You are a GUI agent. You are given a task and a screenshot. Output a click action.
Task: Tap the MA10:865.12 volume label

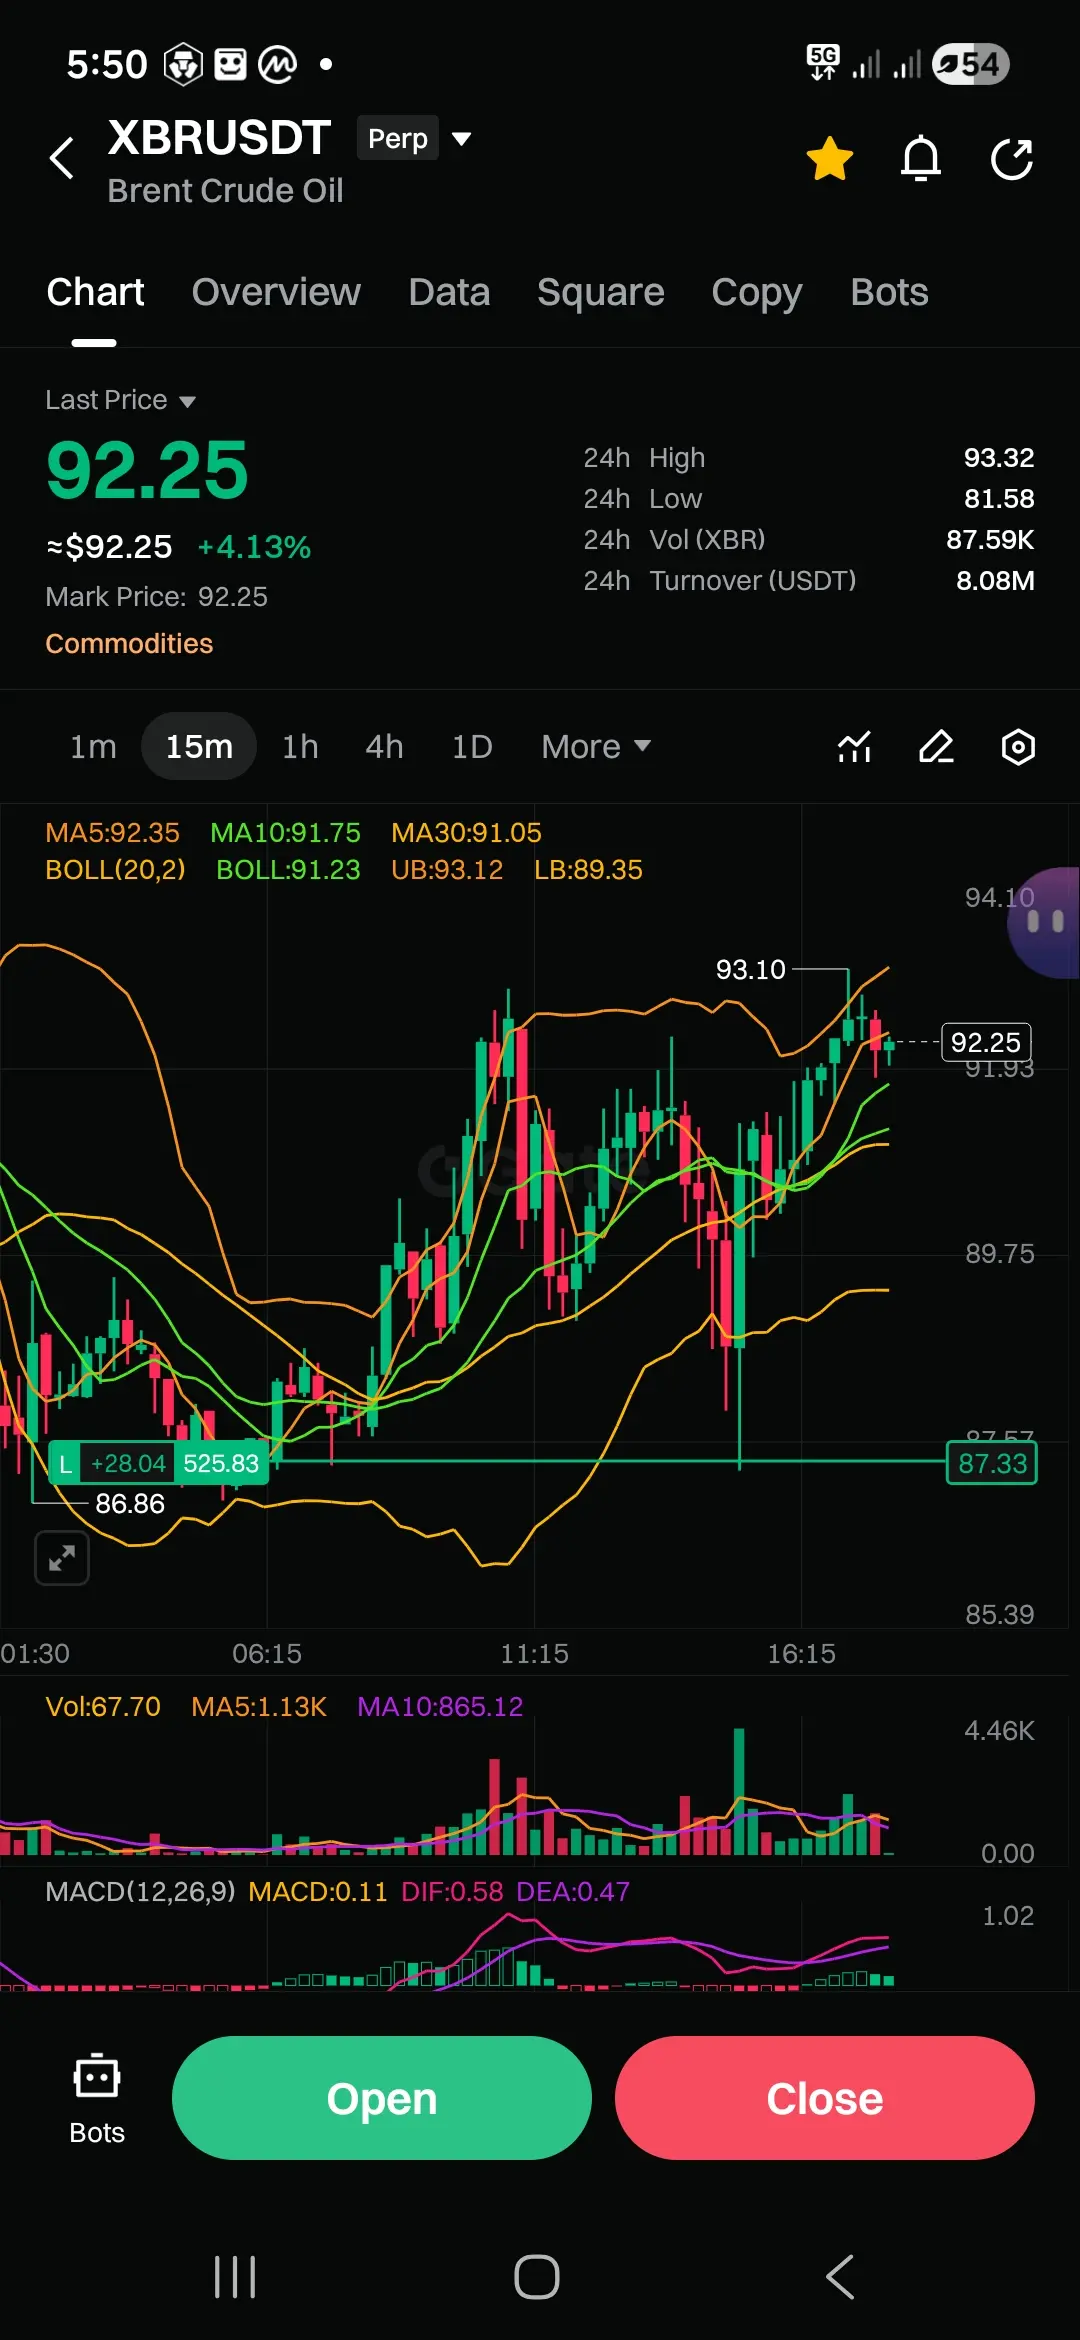(x=440, y=1706)
